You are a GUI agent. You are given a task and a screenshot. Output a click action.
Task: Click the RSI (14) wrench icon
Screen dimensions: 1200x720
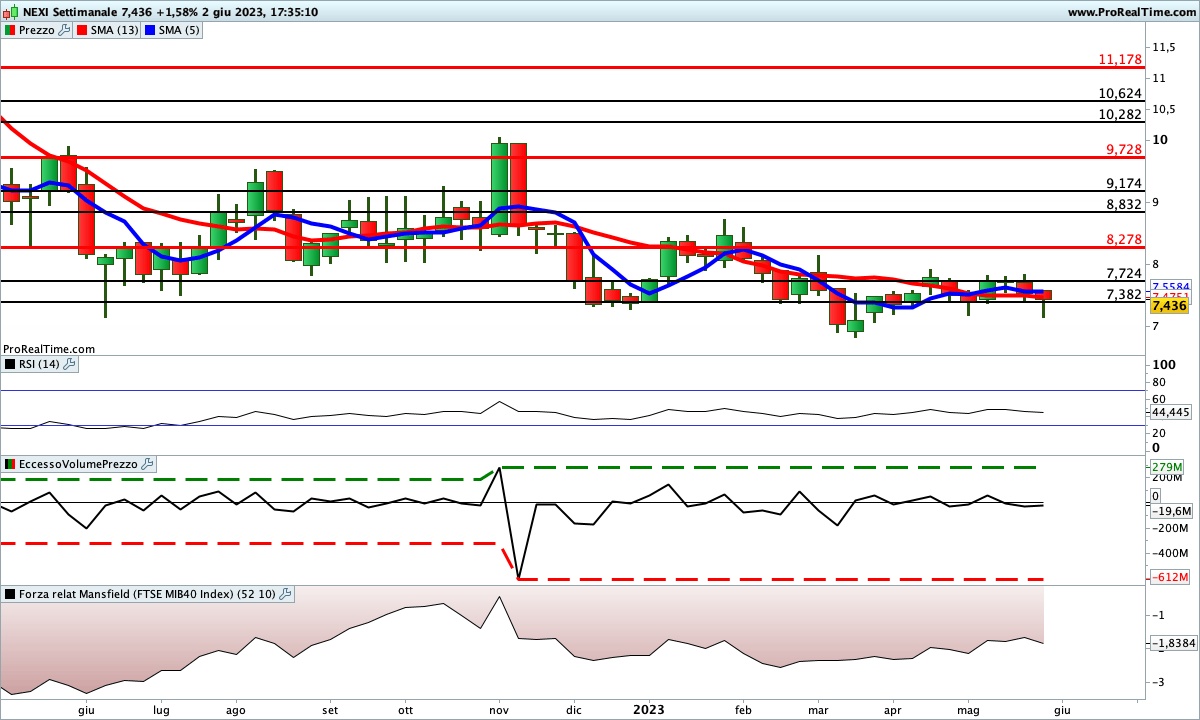point(69,364)
